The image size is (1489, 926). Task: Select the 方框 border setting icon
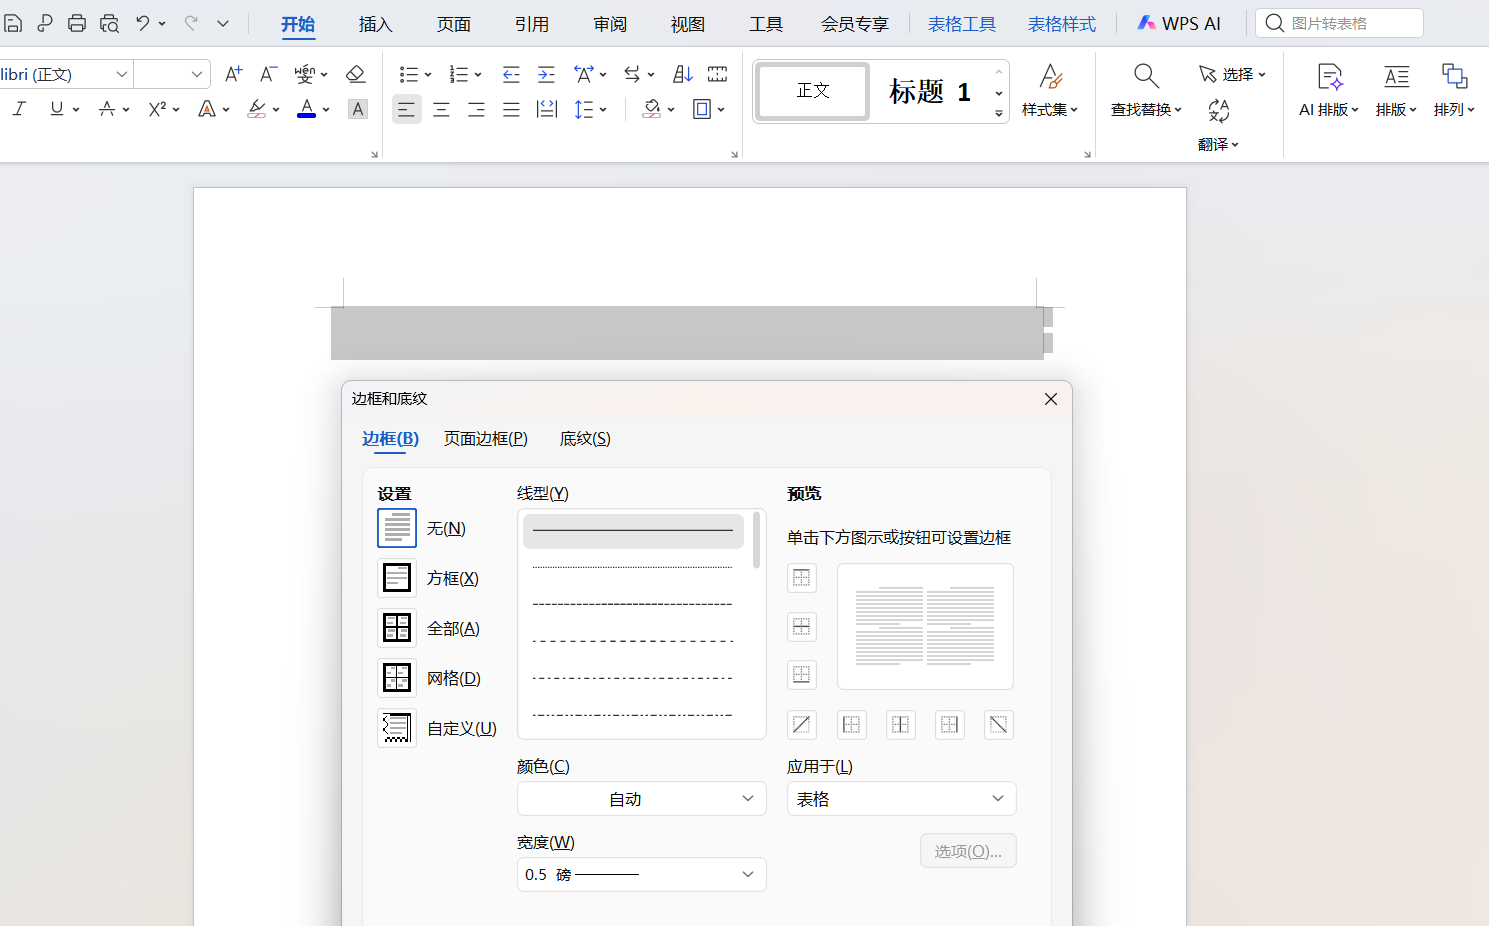coord(397,577)
